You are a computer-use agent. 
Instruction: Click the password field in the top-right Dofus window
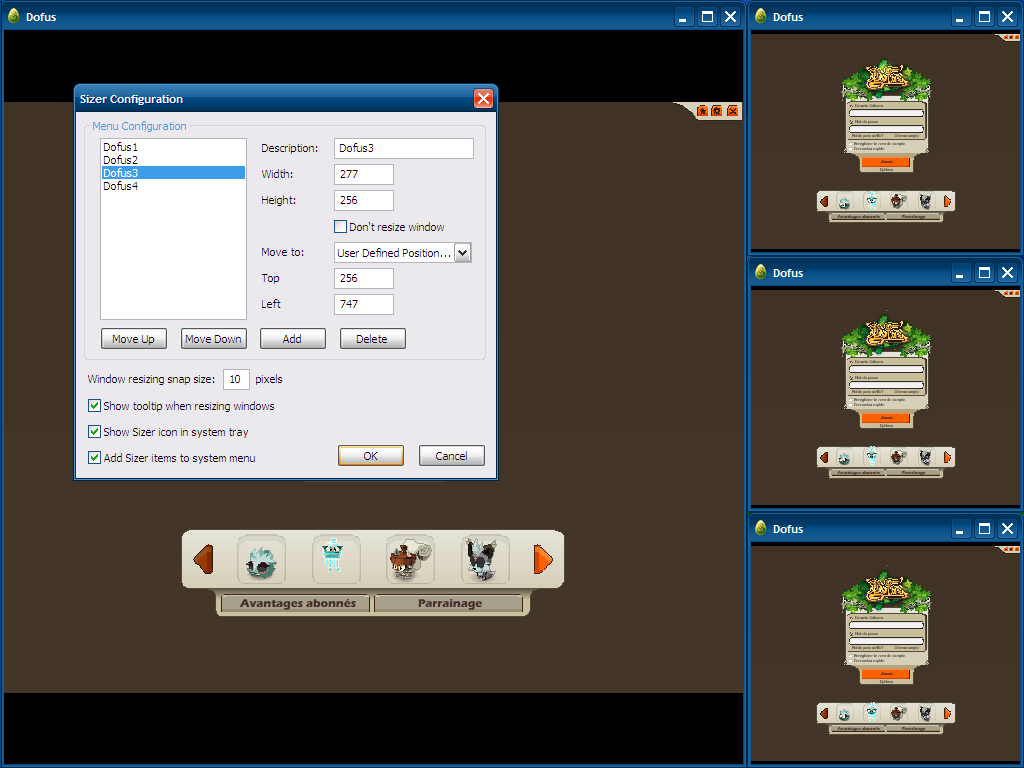tap(886, 129)
